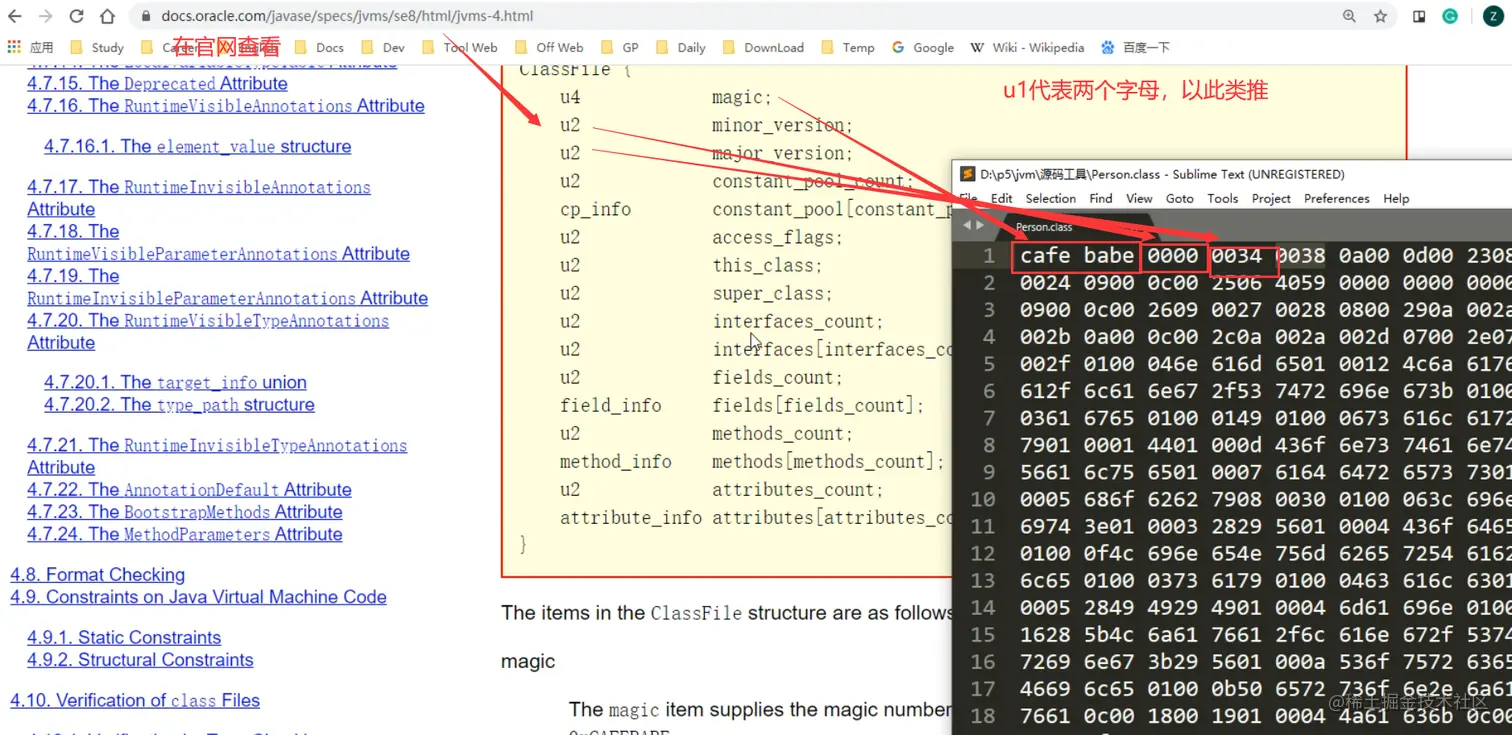Open 4.7.17. RuntimeInvisibleAnnotations Attribute link
Viewport: 1512px width, 735px height.
(199, 198)
